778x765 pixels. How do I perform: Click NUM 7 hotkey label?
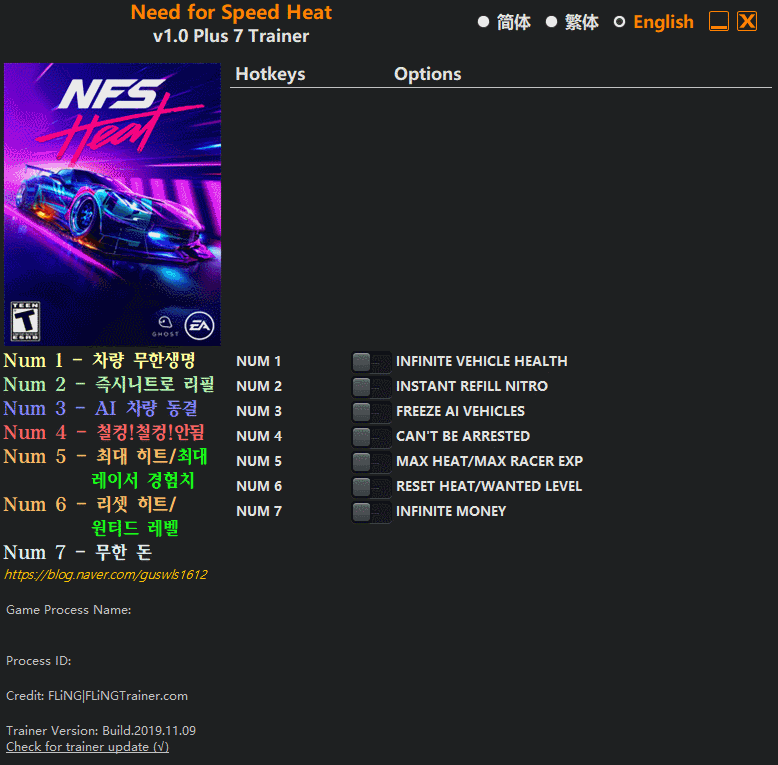coord(259,511)
